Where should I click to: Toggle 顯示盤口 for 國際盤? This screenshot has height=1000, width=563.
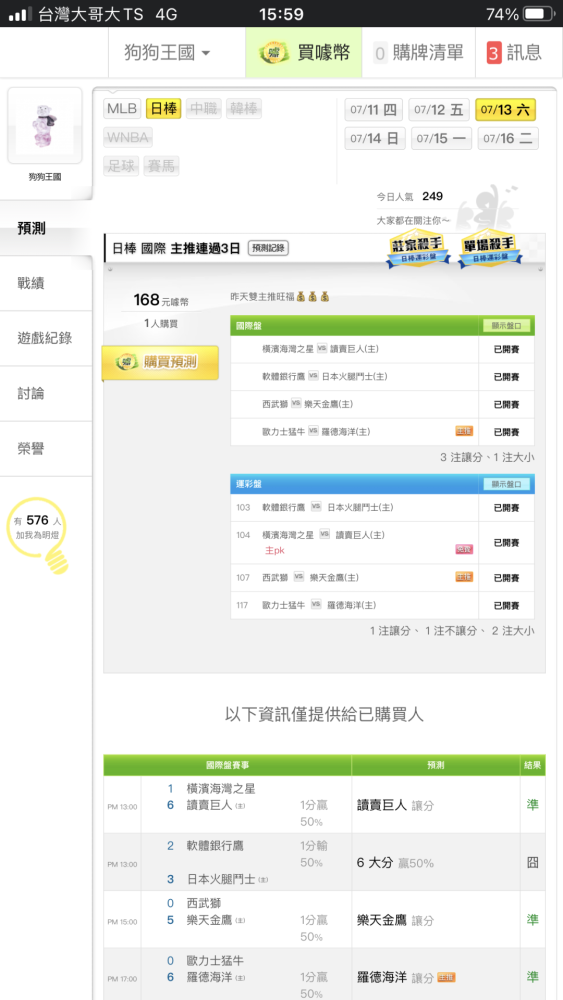click(506, 325)
